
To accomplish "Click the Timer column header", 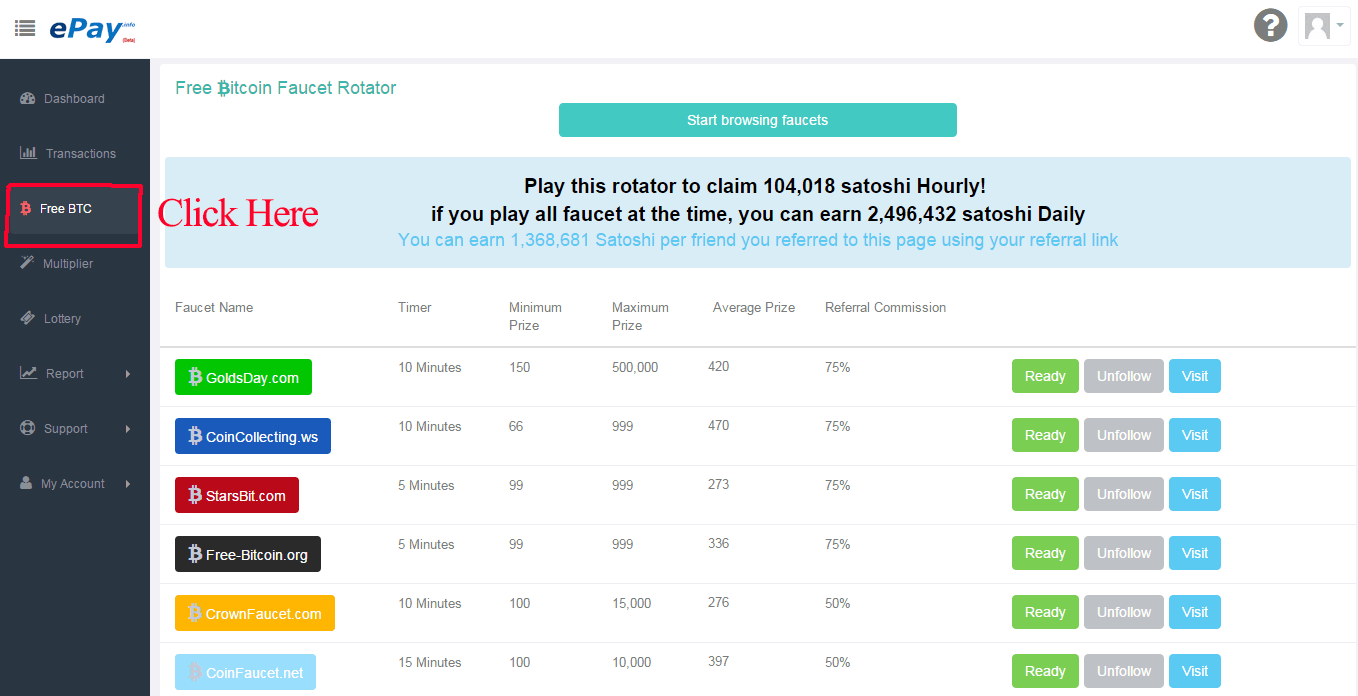I will [415, 307].
